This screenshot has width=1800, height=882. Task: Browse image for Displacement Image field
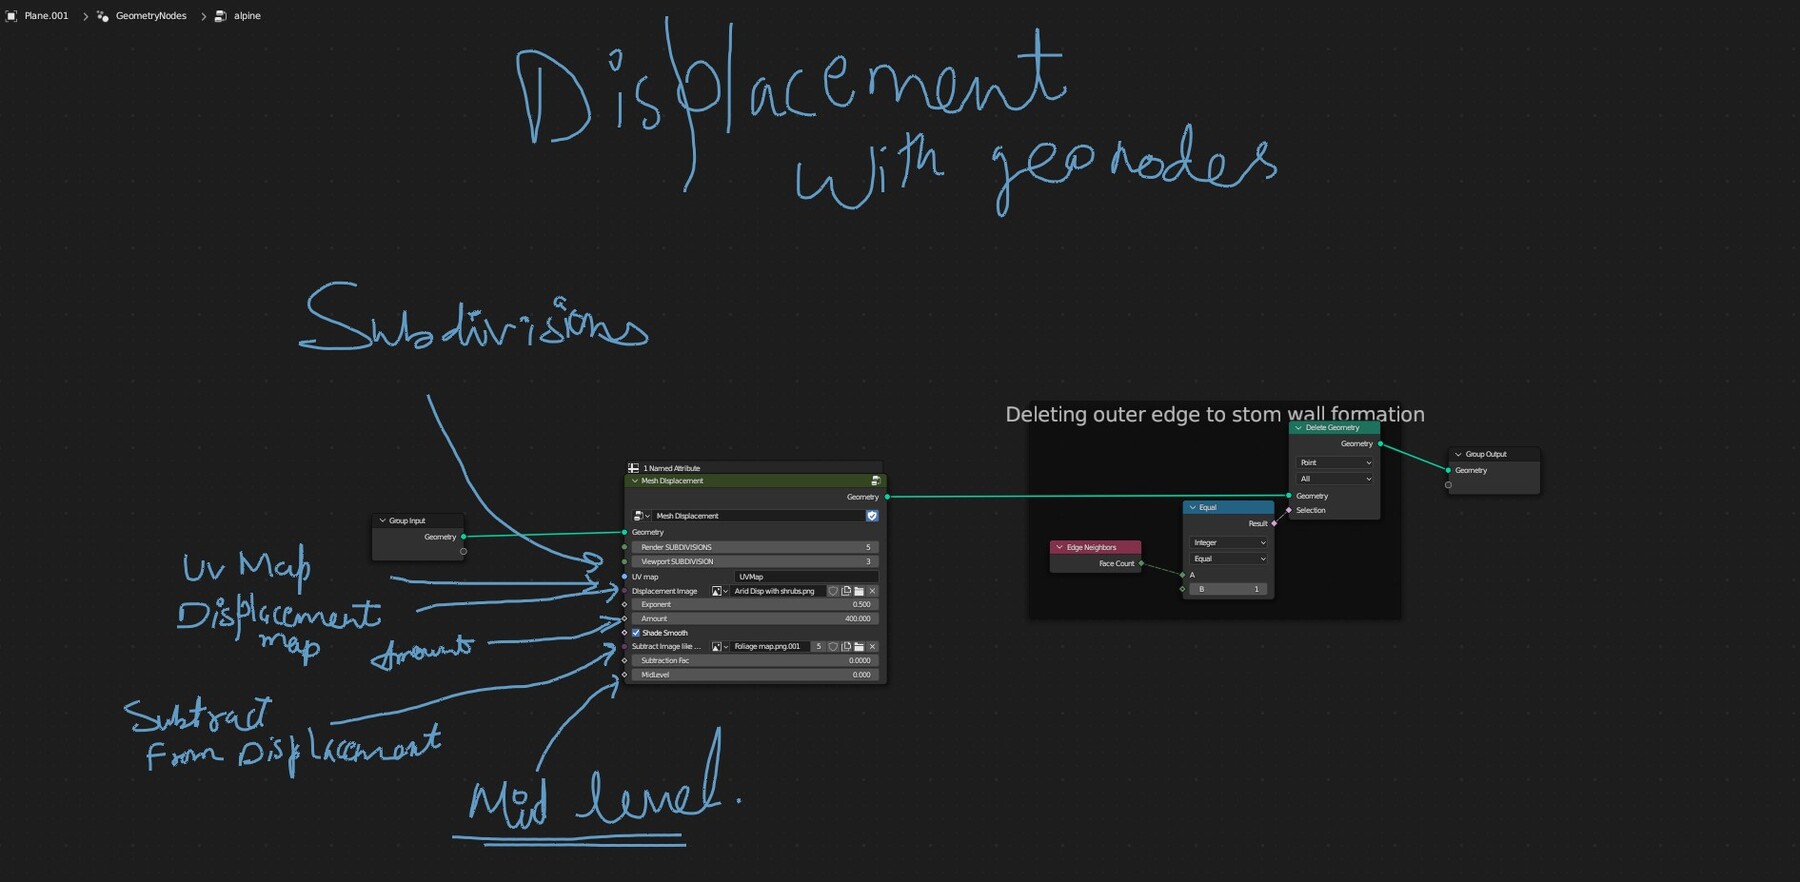pyautogui.click(x=720, y=591)
